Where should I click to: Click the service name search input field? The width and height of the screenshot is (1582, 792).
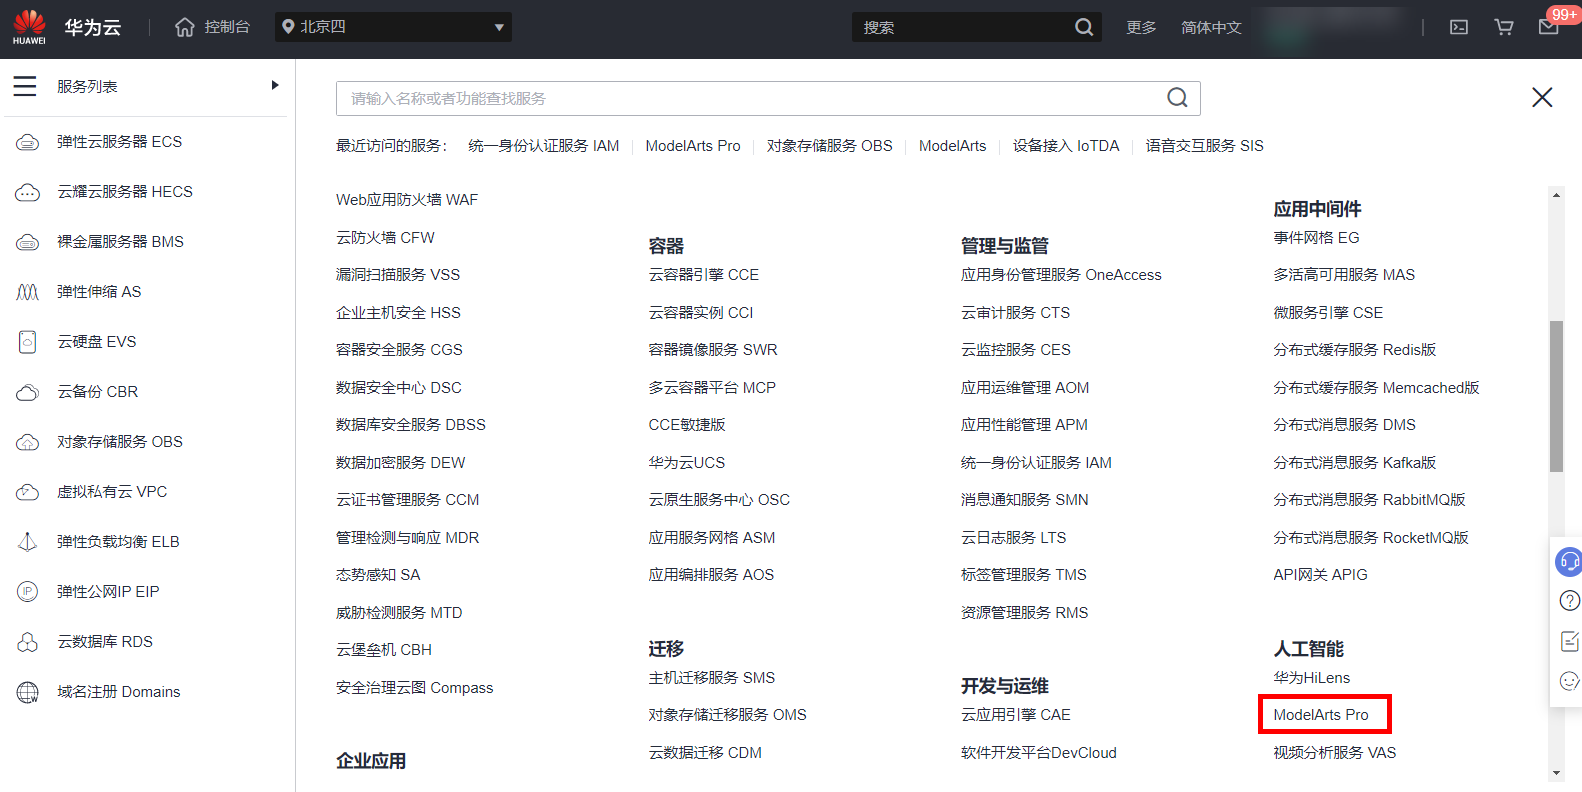750,98
